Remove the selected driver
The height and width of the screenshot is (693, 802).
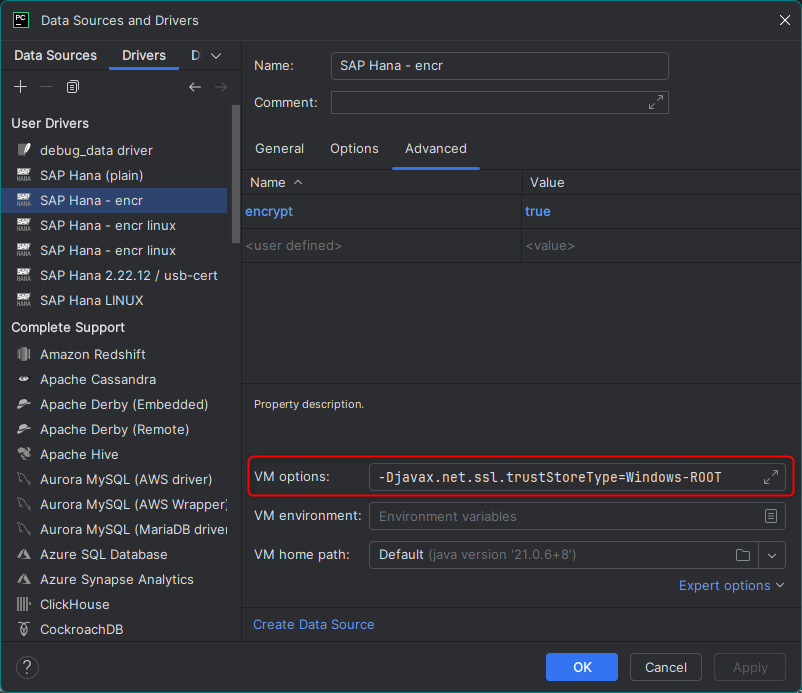pos(46,87)
